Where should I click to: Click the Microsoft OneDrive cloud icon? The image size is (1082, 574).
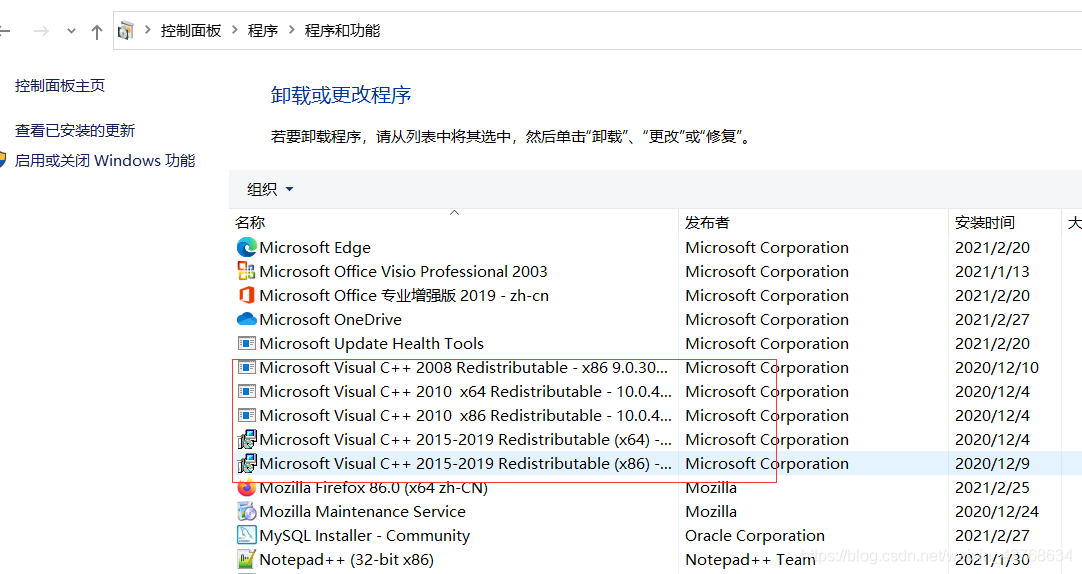tap(246, 319)
